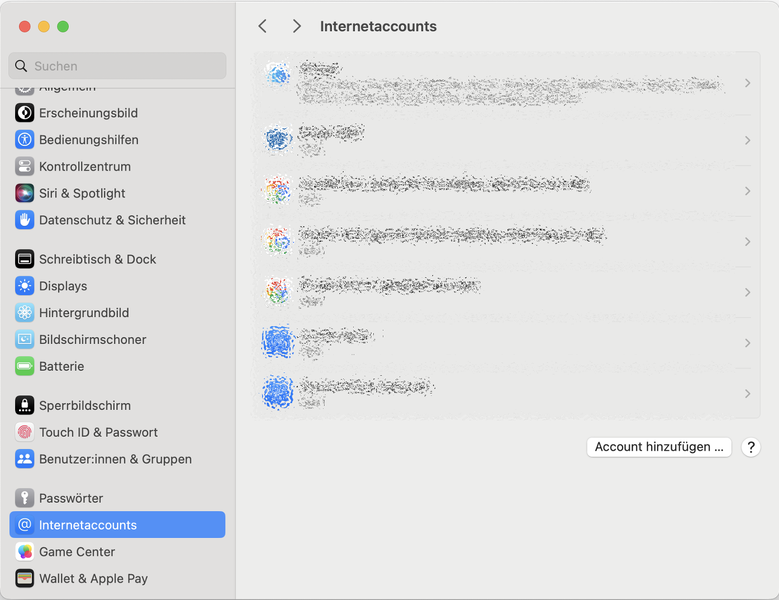This screenshot has width=779, height=600.
Task: Click the Kontrollzentrum icon in sidebar
Action: pyautogui.click(x=25, y=167)
